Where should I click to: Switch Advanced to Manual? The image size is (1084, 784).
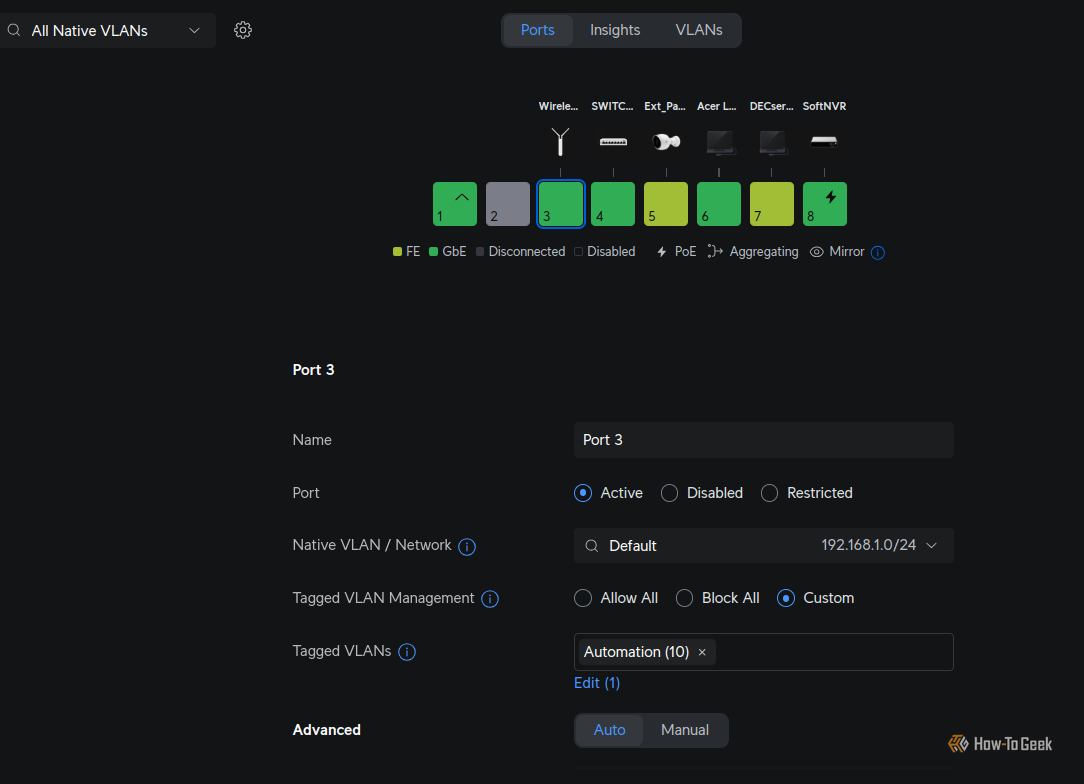point(685,730)
